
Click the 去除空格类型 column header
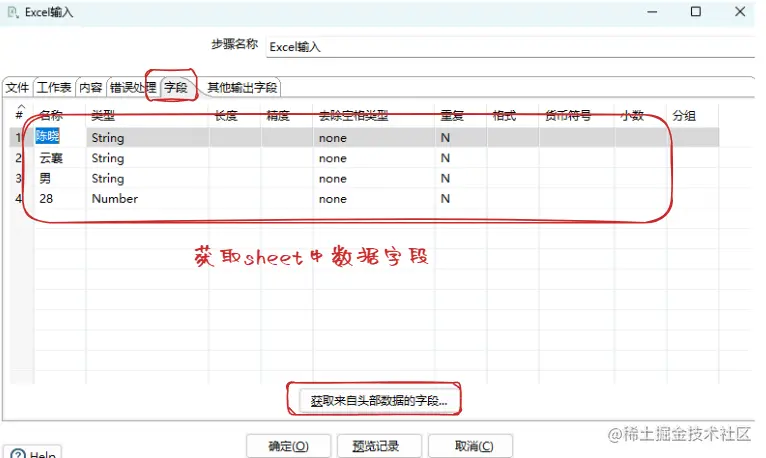[x=374, y=116]
